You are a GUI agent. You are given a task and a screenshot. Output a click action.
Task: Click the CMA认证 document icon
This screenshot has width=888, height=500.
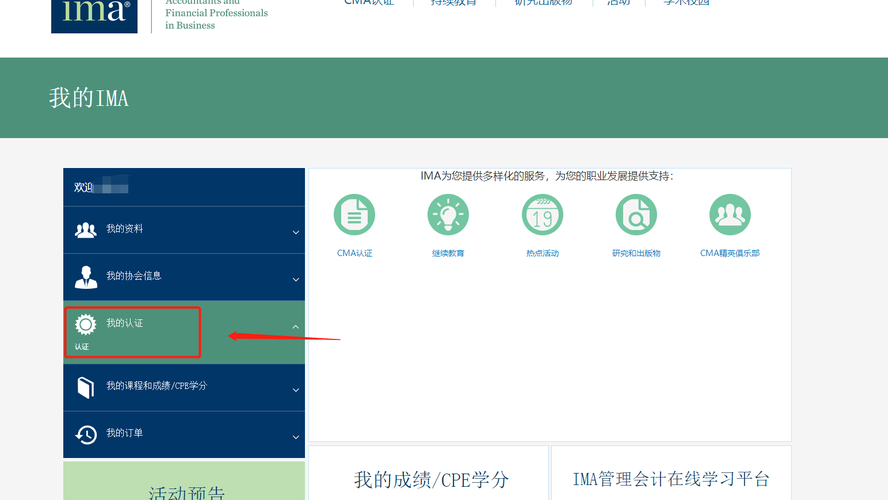tap(354, 215)
